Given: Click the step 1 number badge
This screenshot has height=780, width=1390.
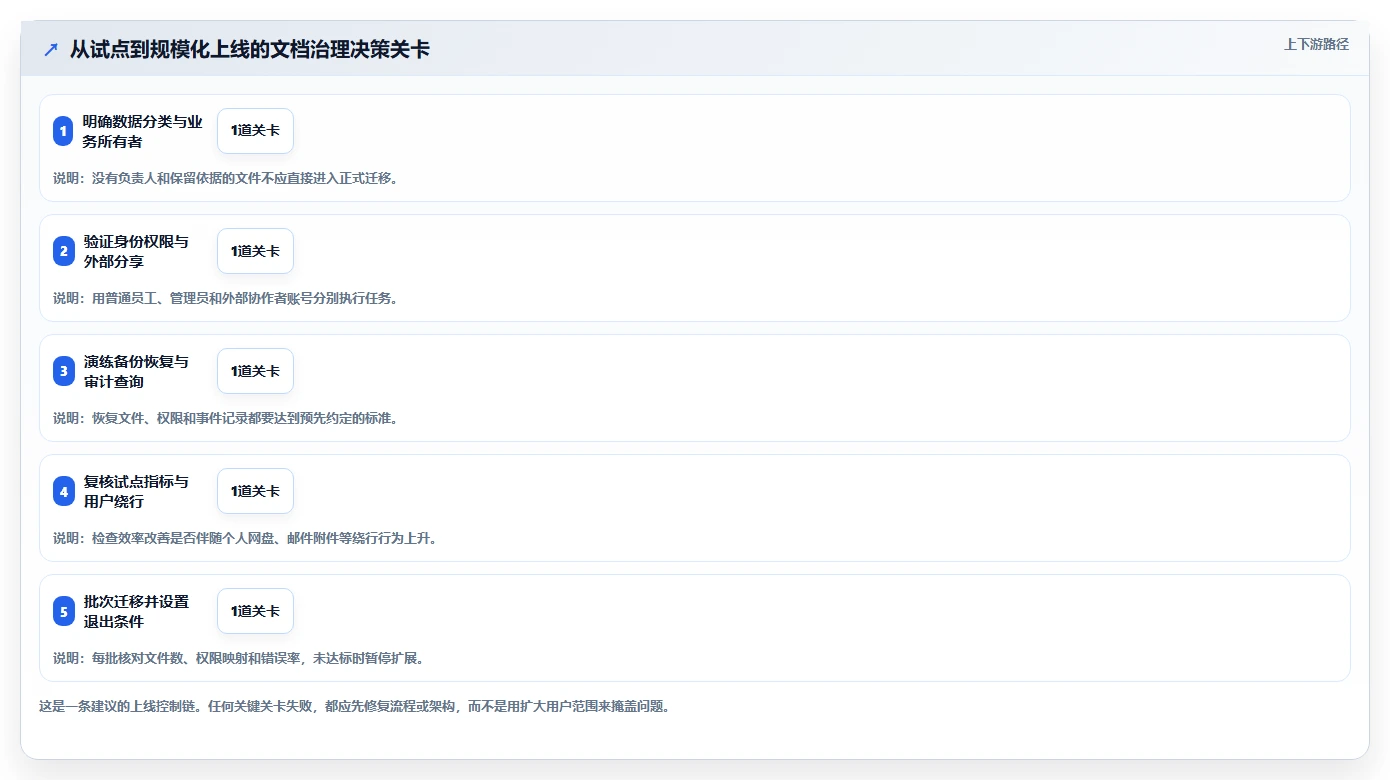Looking at the screenshot, I should (x=63, y=131).
